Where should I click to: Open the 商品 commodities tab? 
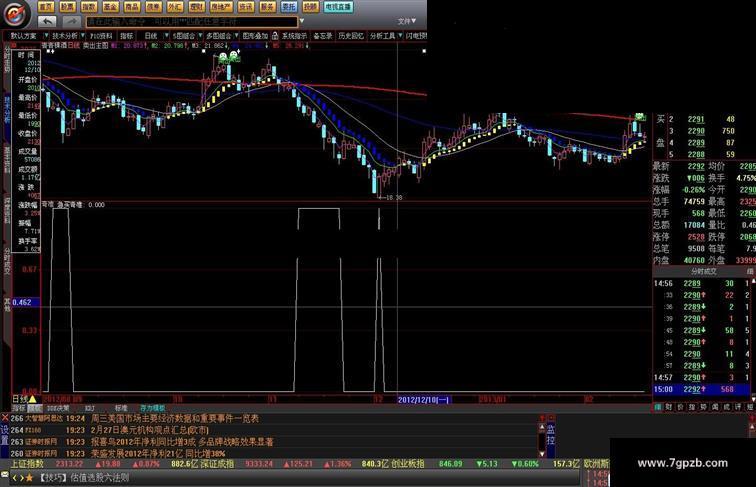[132, 7]
